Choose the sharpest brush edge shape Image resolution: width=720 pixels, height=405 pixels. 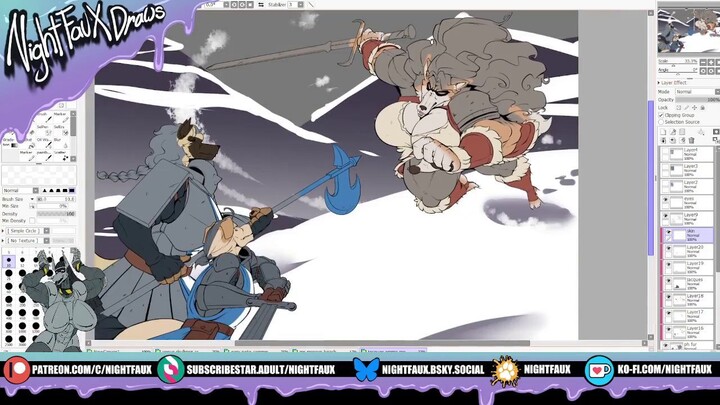pyautogui.click(x=45, y=191)
